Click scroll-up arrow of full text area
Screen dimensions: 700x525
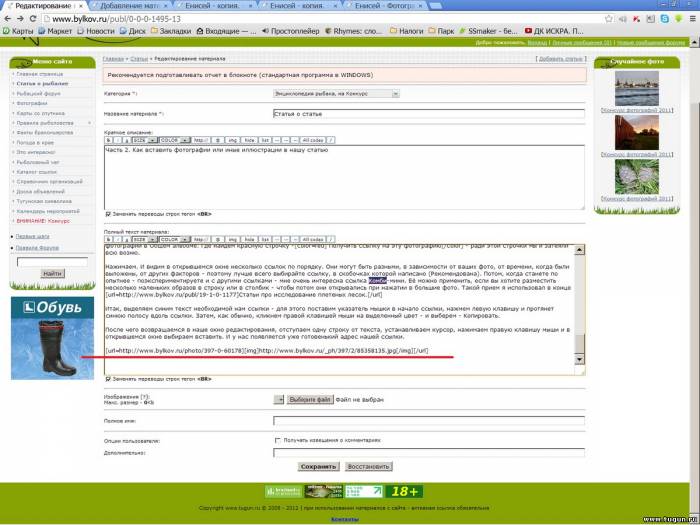click(579, 250)
